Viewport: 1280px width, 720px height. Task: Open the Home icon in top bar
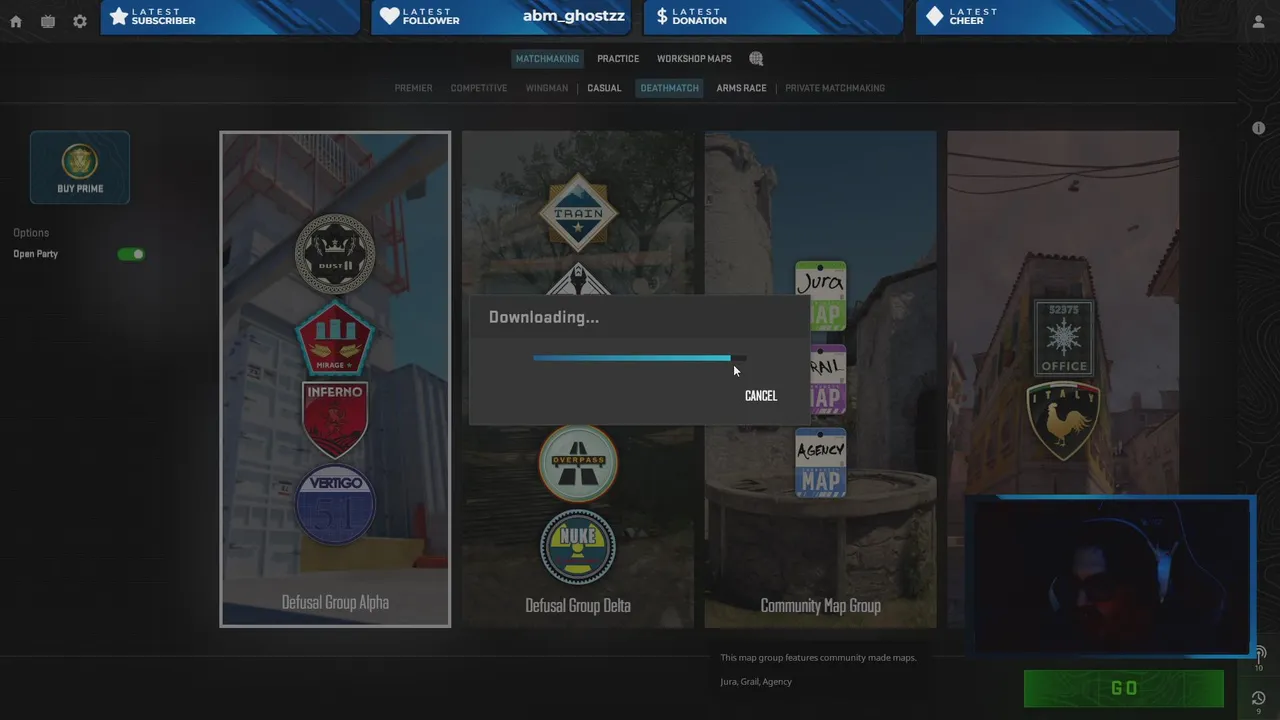(16, 21)
